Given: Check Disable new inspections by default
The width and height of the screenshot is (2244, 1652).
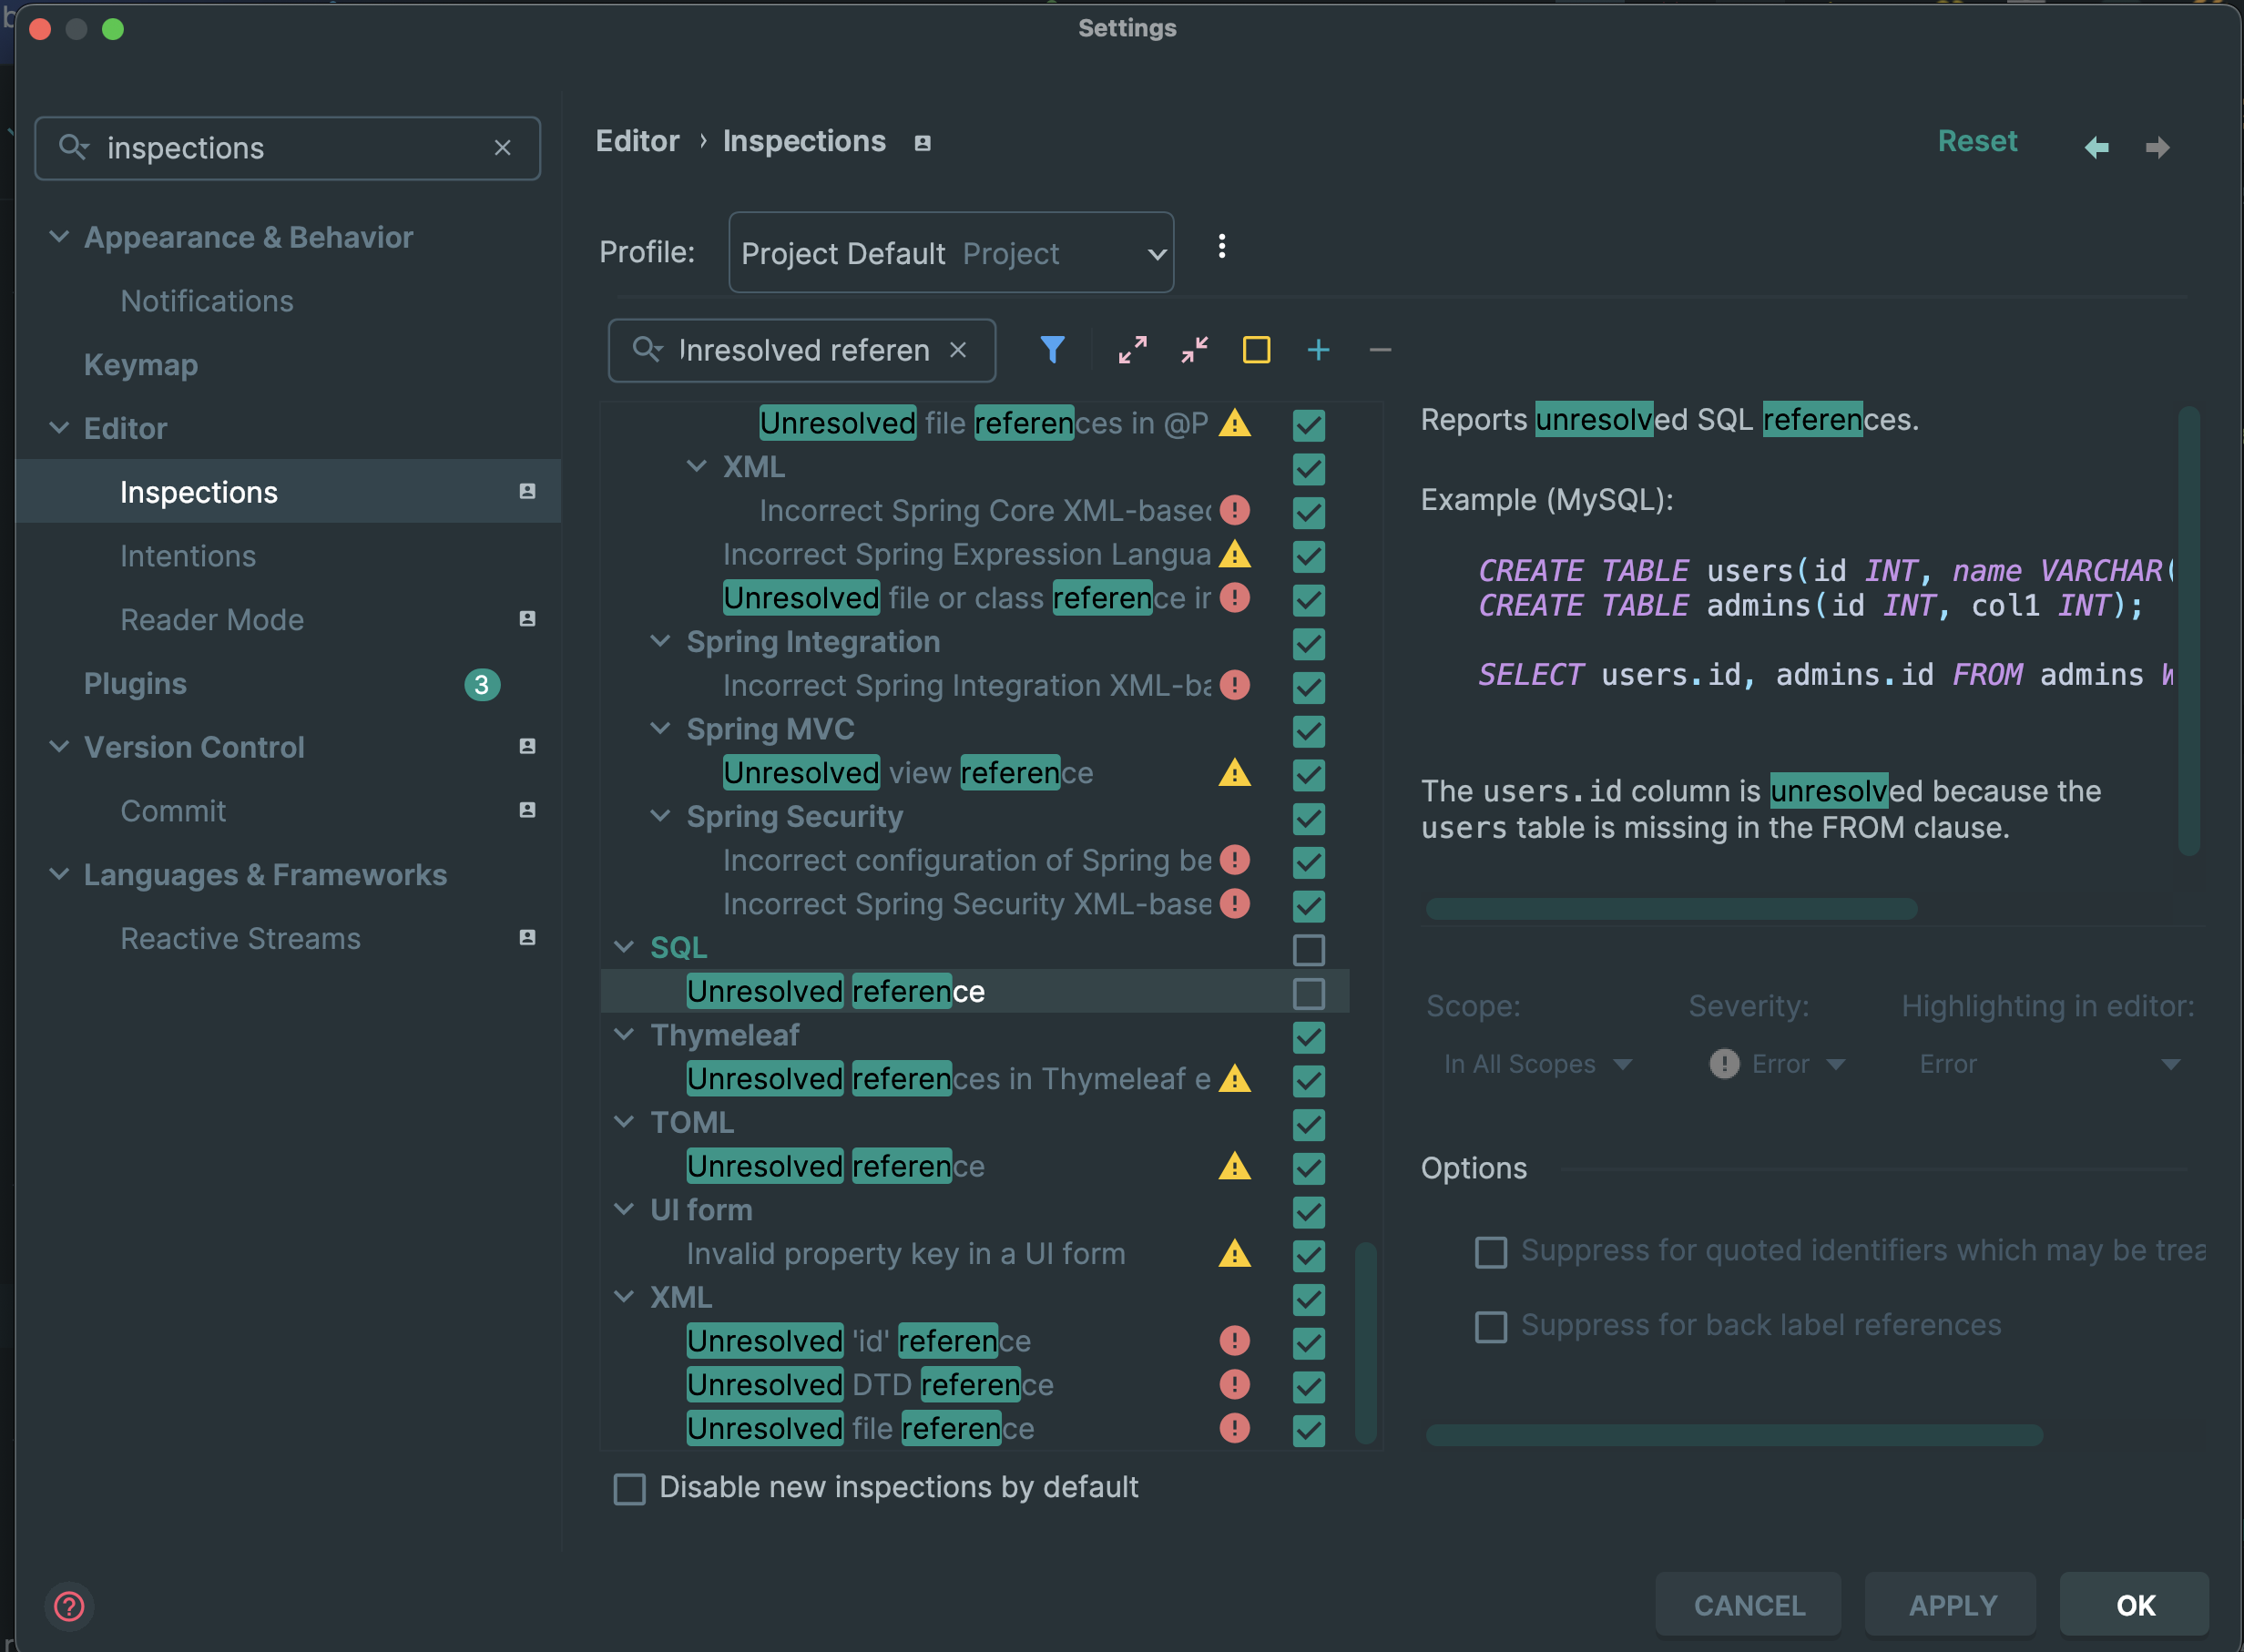Looking at the screenshot, I should [629, 1488].
